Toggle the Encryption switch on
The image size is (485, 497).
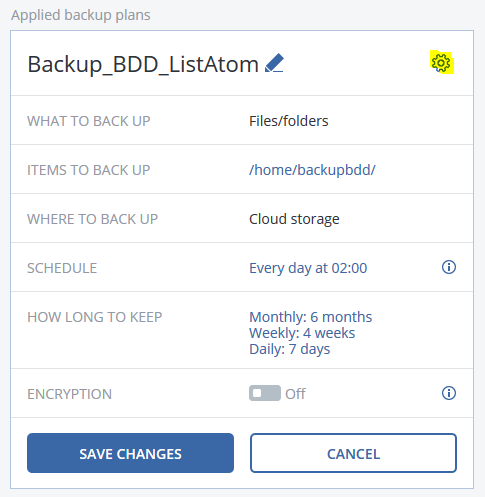pos(265,393)
